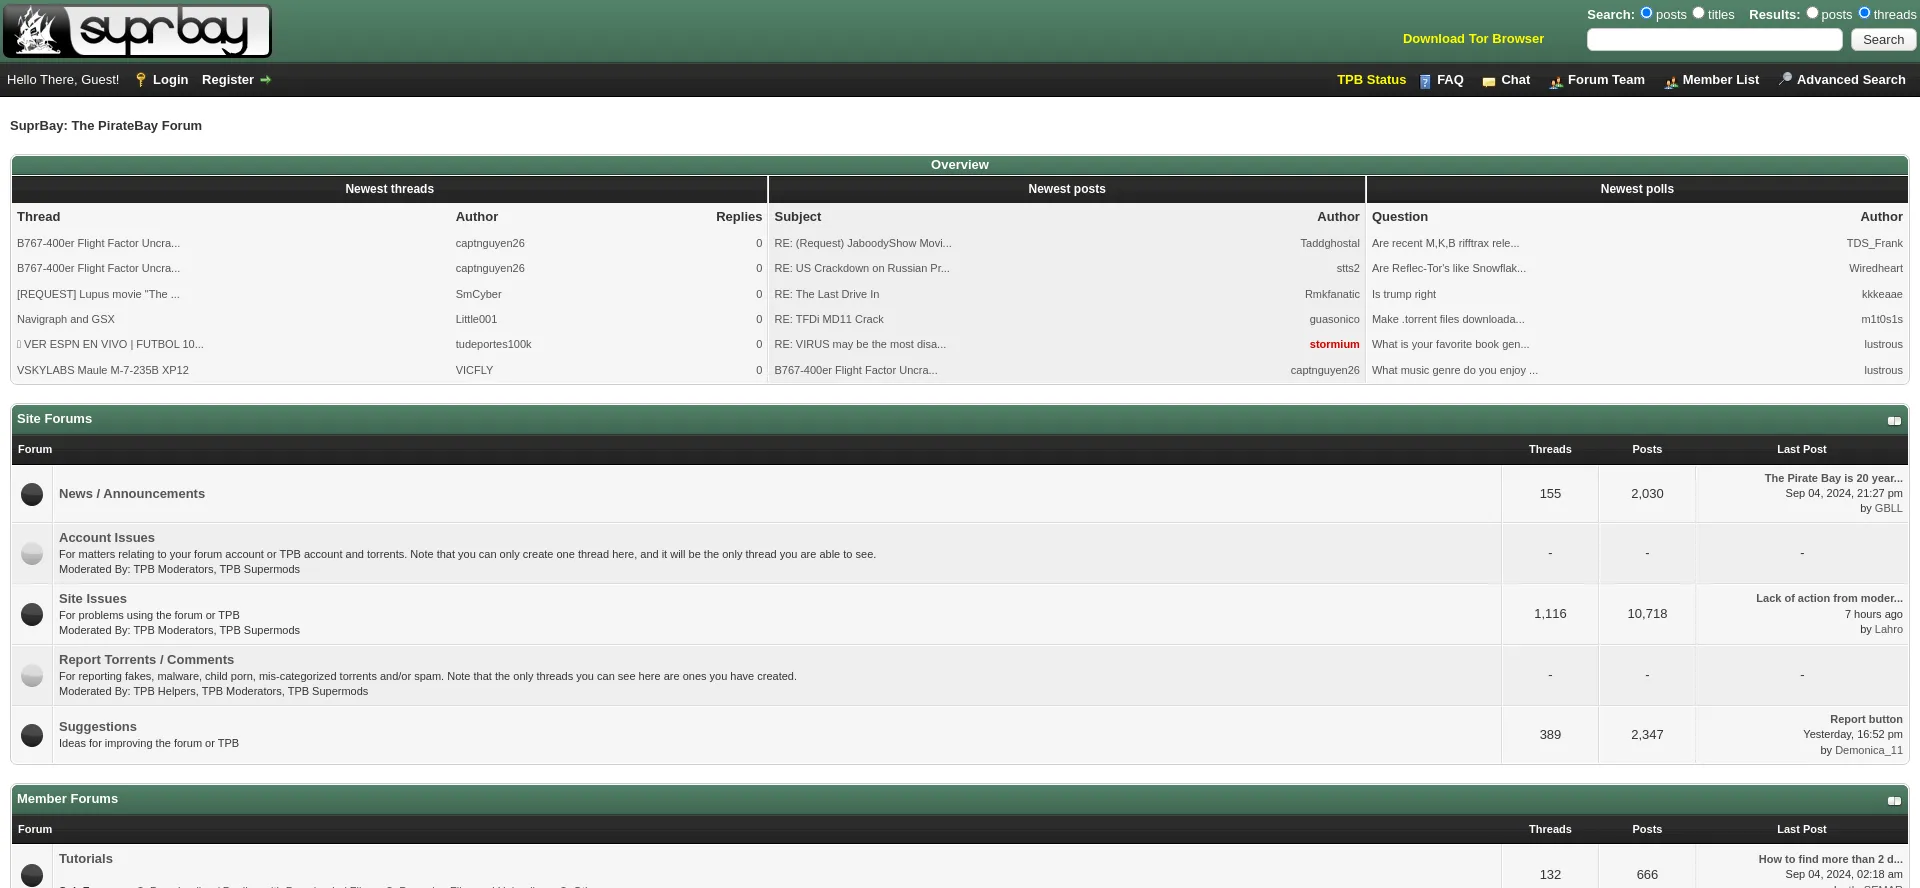Screen dimensions: 1920x888
Task: Click the FAQ question mark icon
Action: (x=1425, y=81)
